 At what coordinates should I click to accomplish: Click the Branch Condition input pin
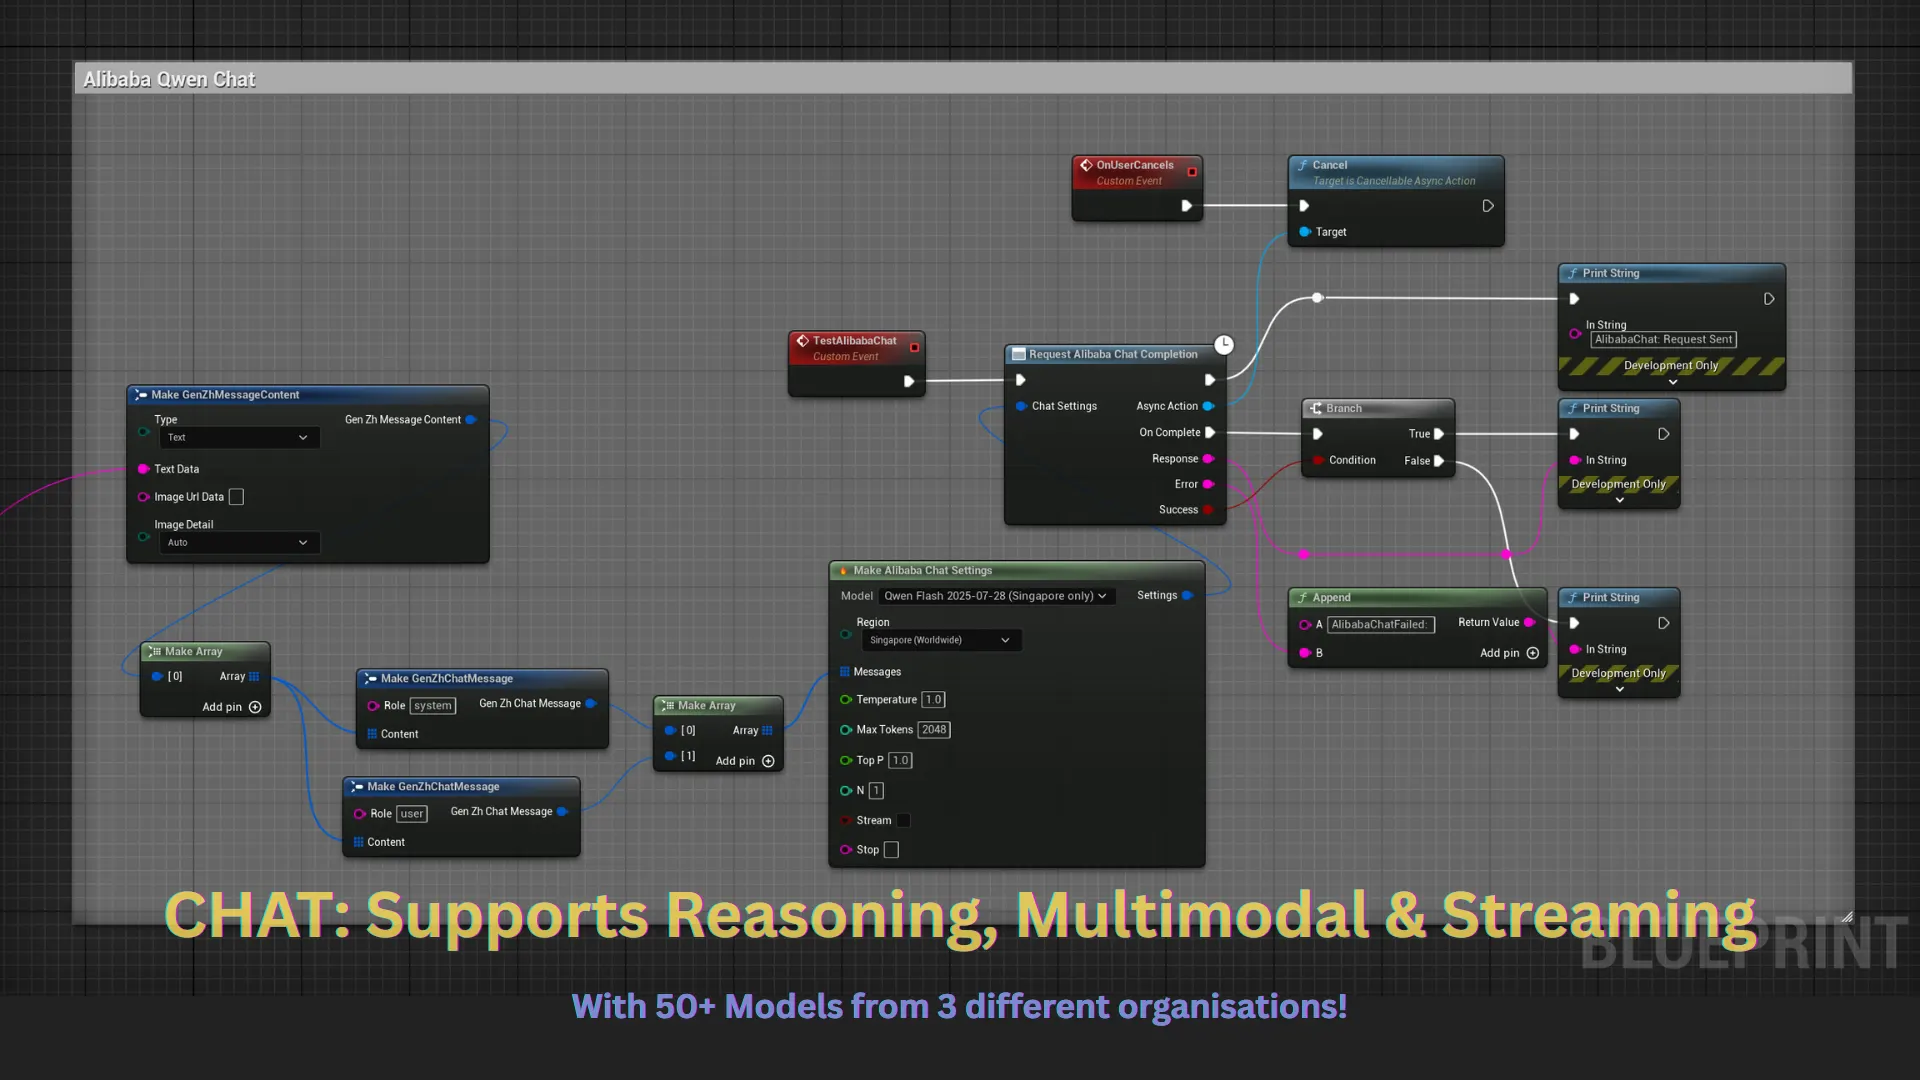1318,460
